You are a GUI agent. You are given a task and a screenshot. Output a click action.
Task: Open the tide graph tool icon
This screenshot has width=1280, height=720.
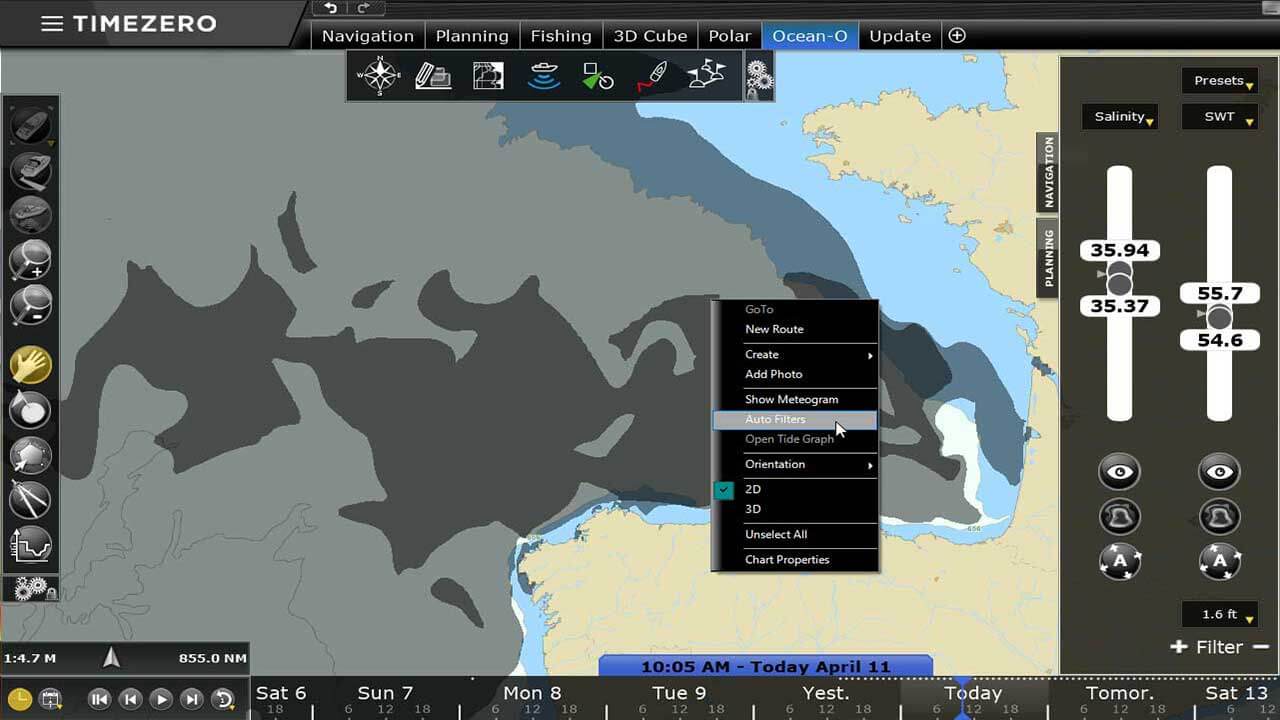pyautogui.click(x=30, y=545)
